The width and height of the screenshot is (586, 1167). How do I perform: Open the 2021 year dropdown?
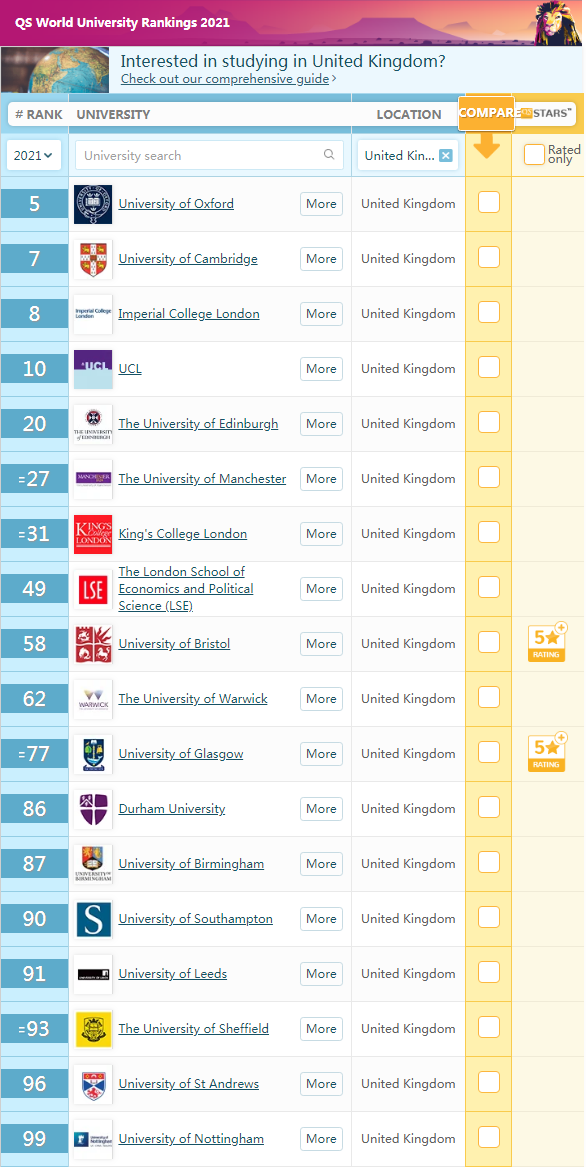(x=34, y=156)
